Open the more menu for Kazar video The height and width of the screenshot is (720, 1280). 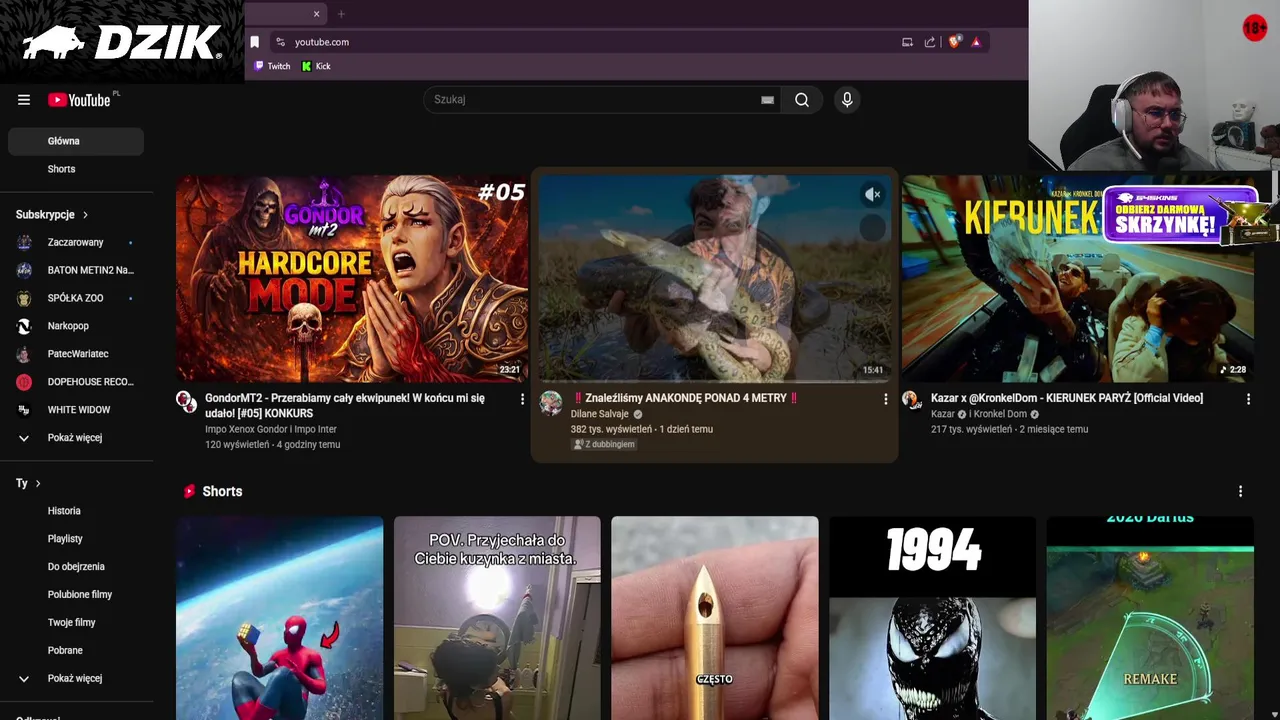pos(1248,399)
